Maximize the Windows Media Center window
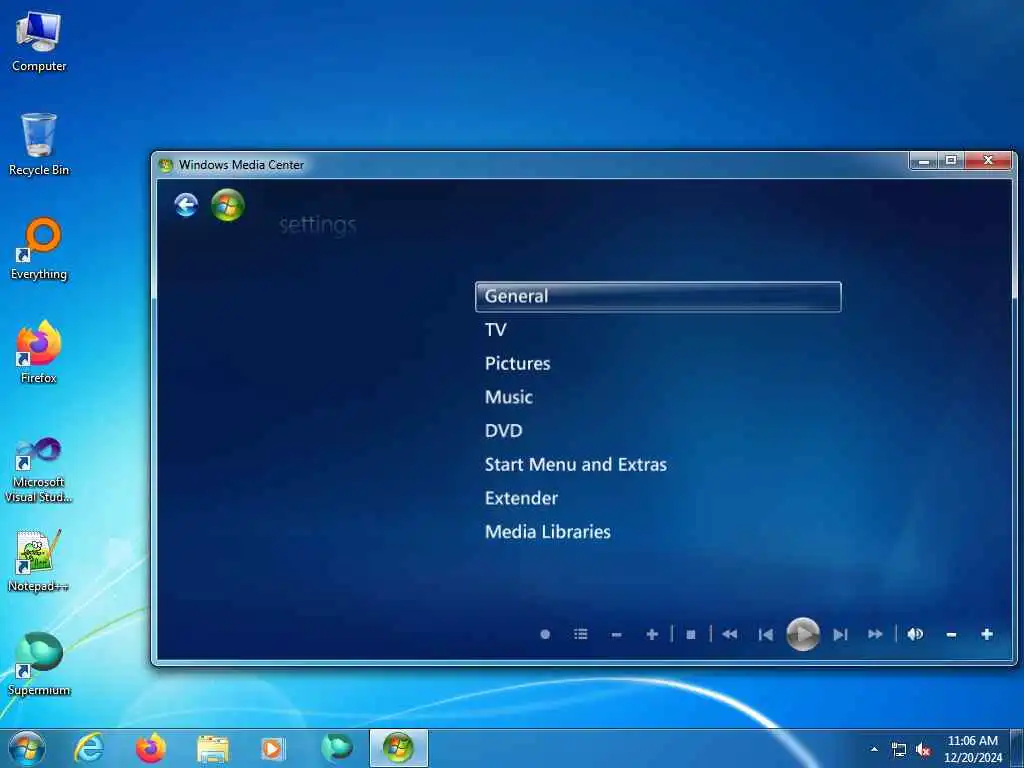1024x768 pixels. point(951,161)
